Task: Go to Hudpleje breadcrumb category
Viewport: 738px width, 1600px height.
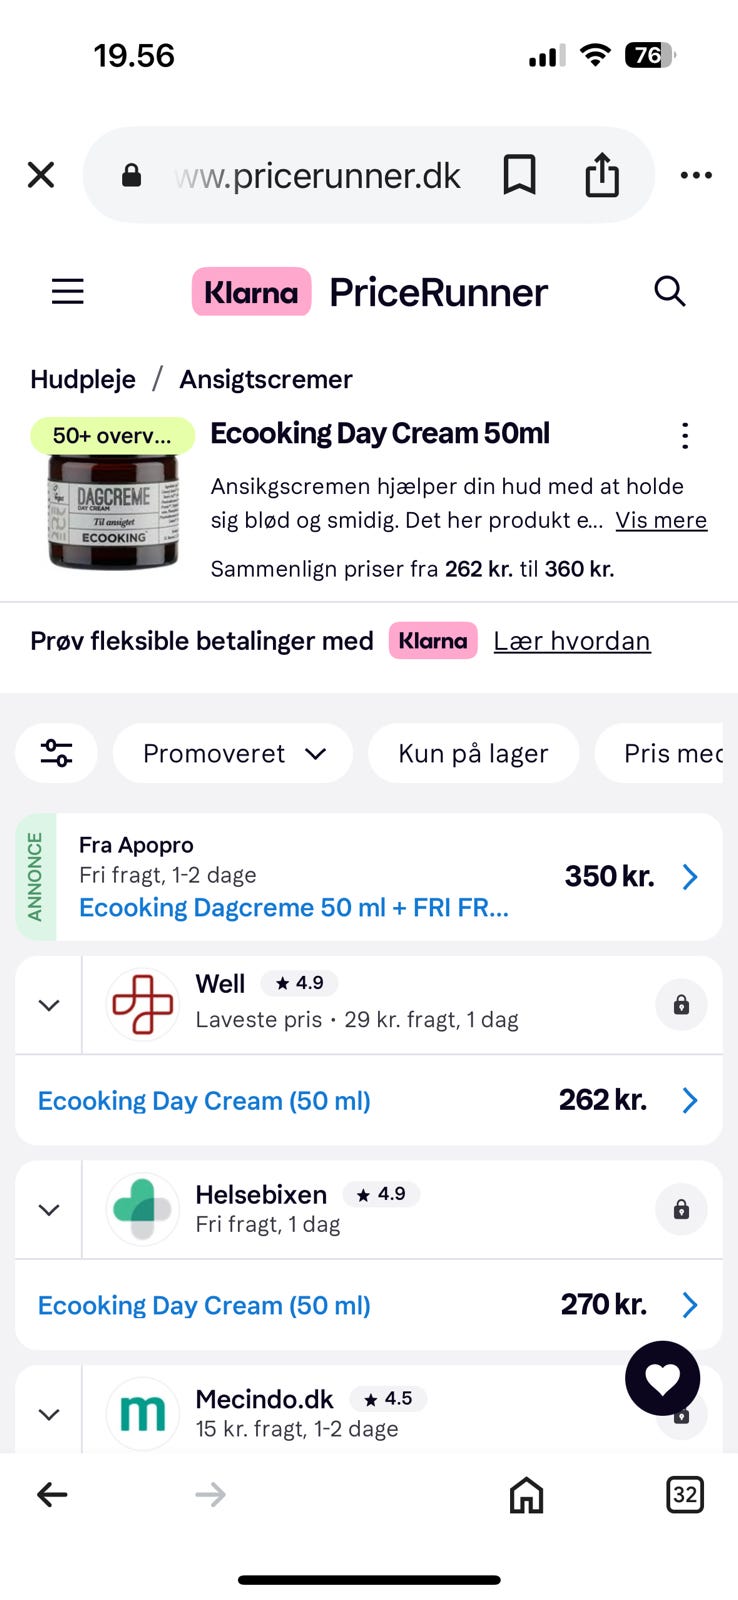Action: click(x=83, y=379)
